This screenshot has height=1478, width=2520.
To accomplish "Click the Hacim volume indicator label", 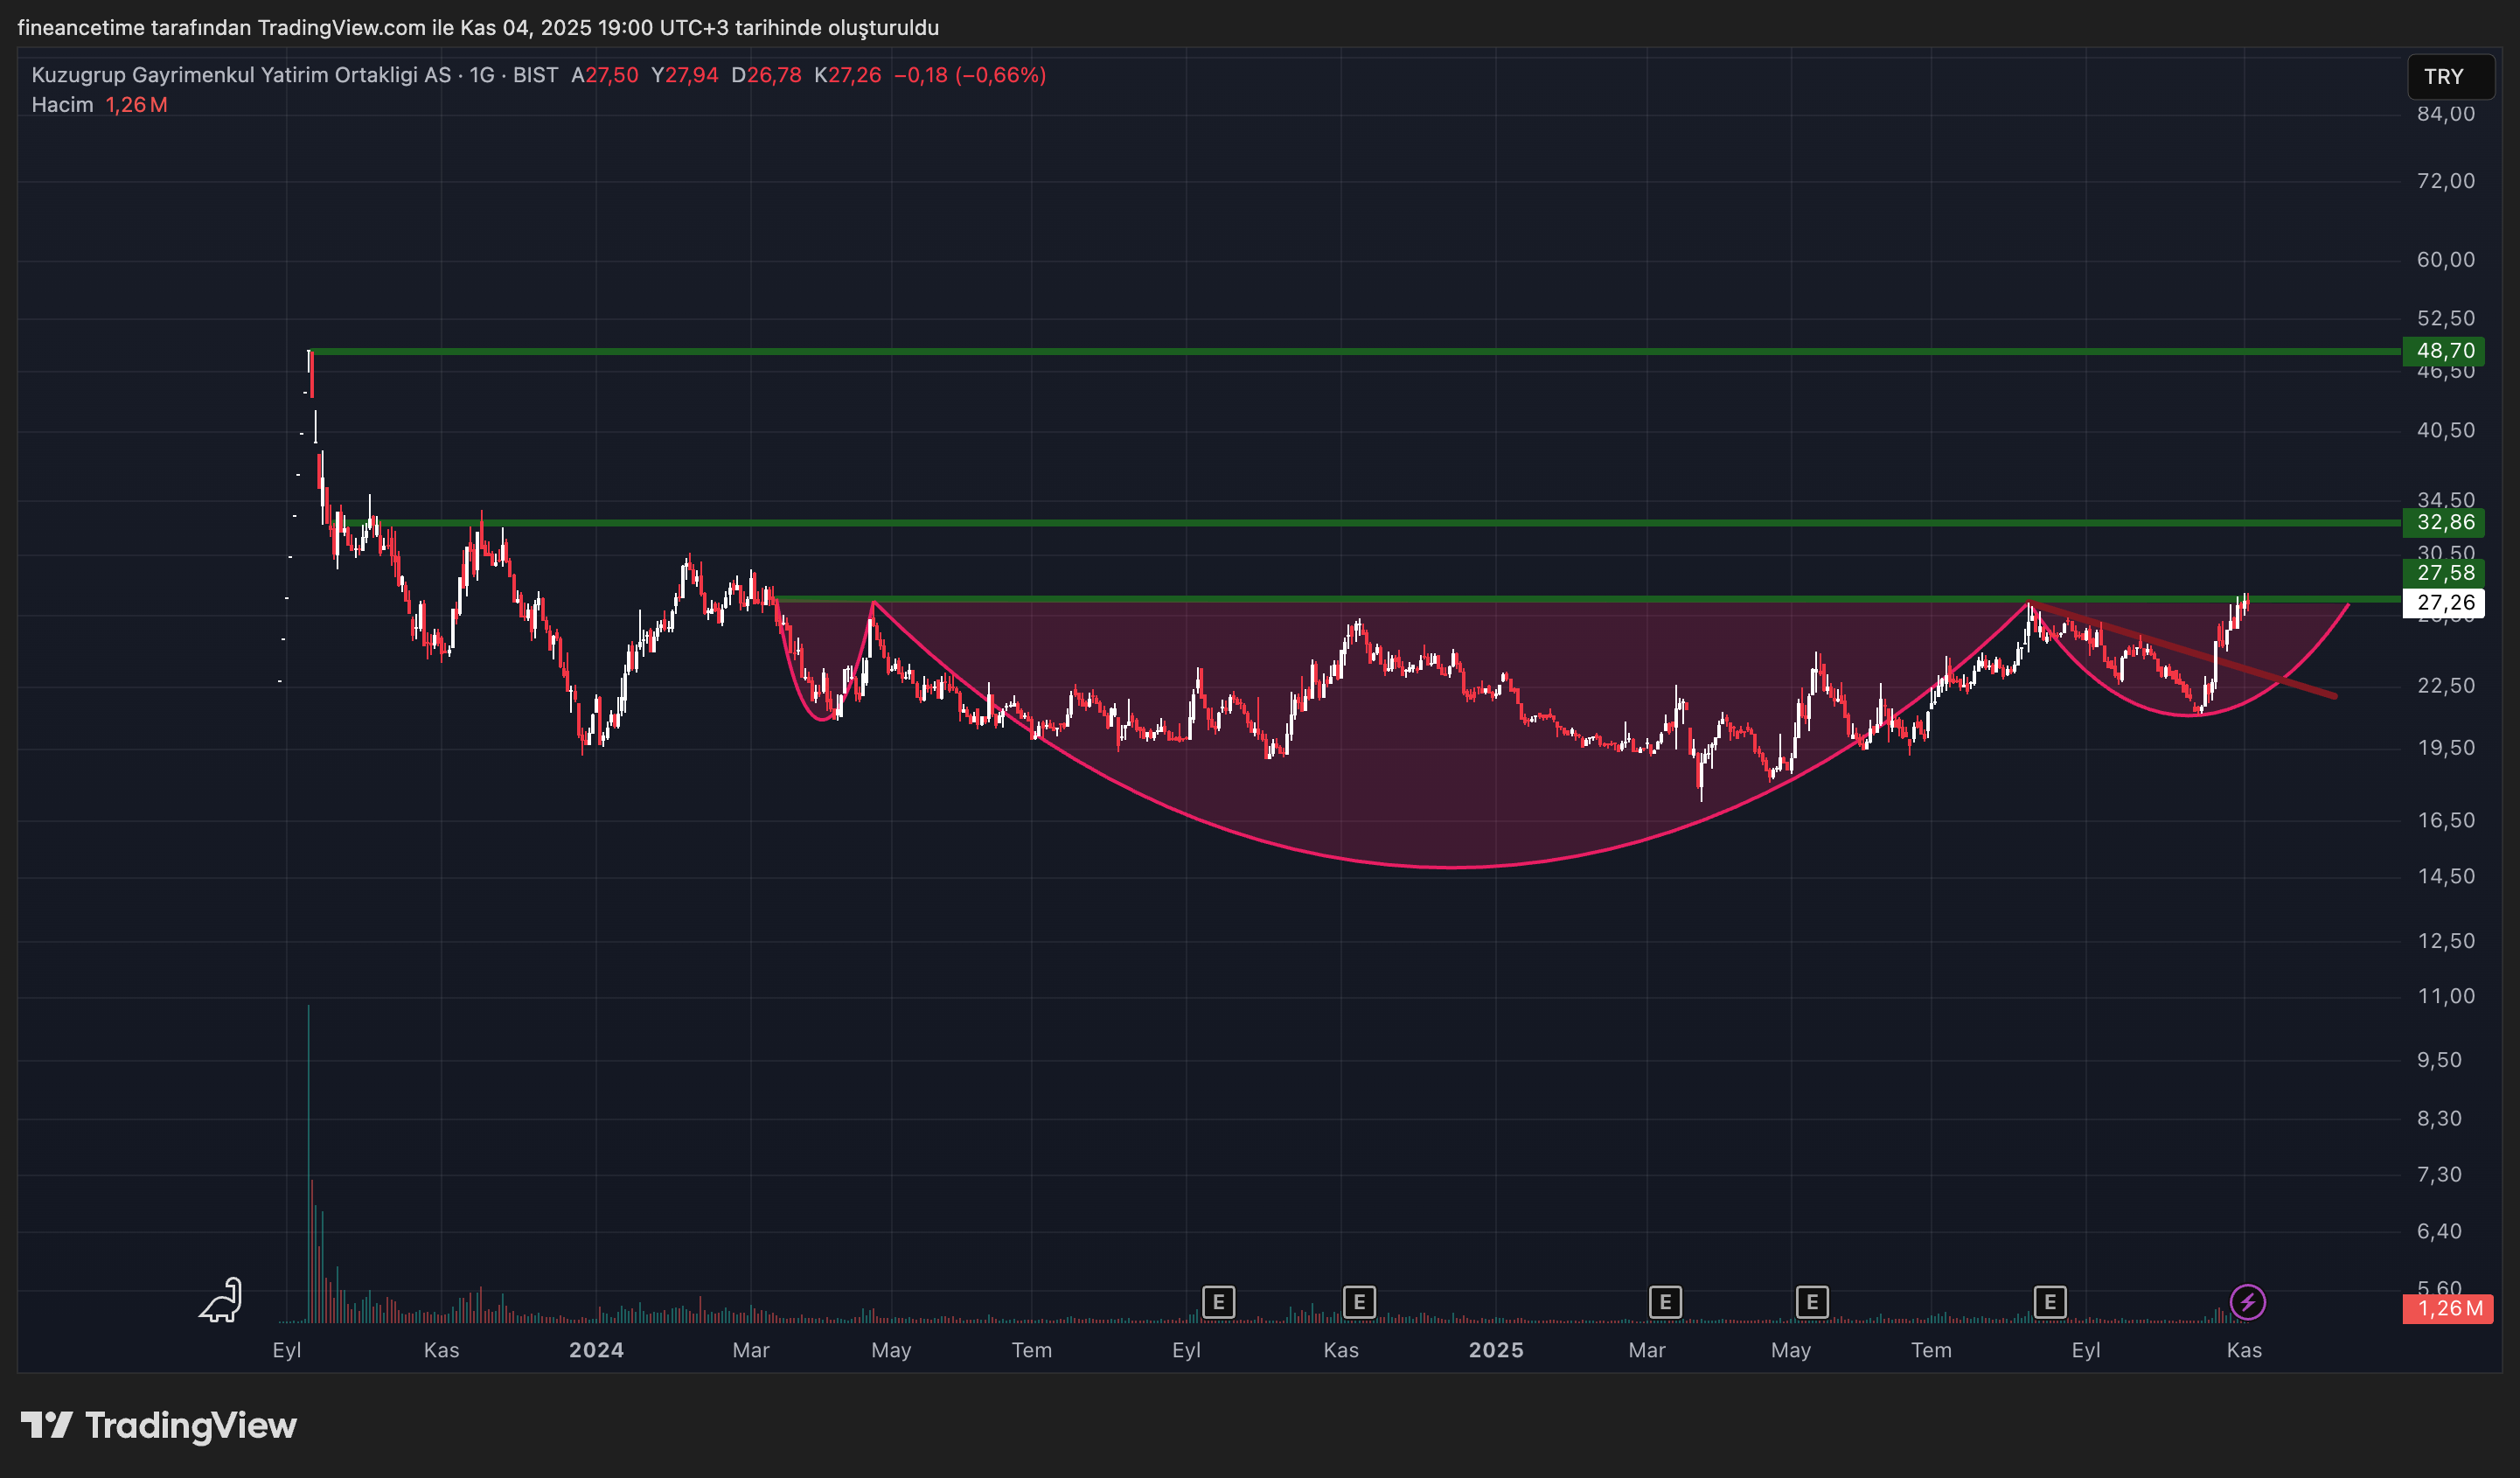I will [62, 105].
